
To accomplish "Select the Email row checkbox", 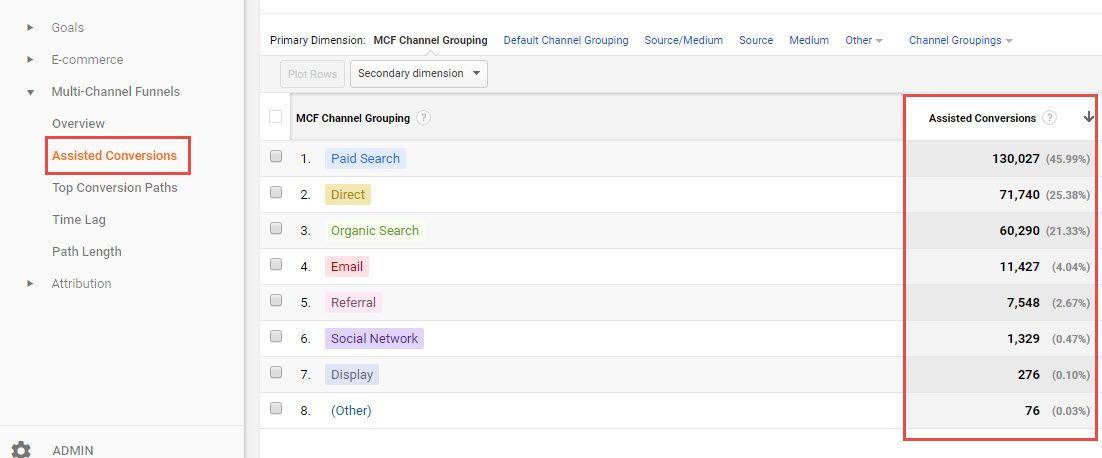I will coord(276,265).
